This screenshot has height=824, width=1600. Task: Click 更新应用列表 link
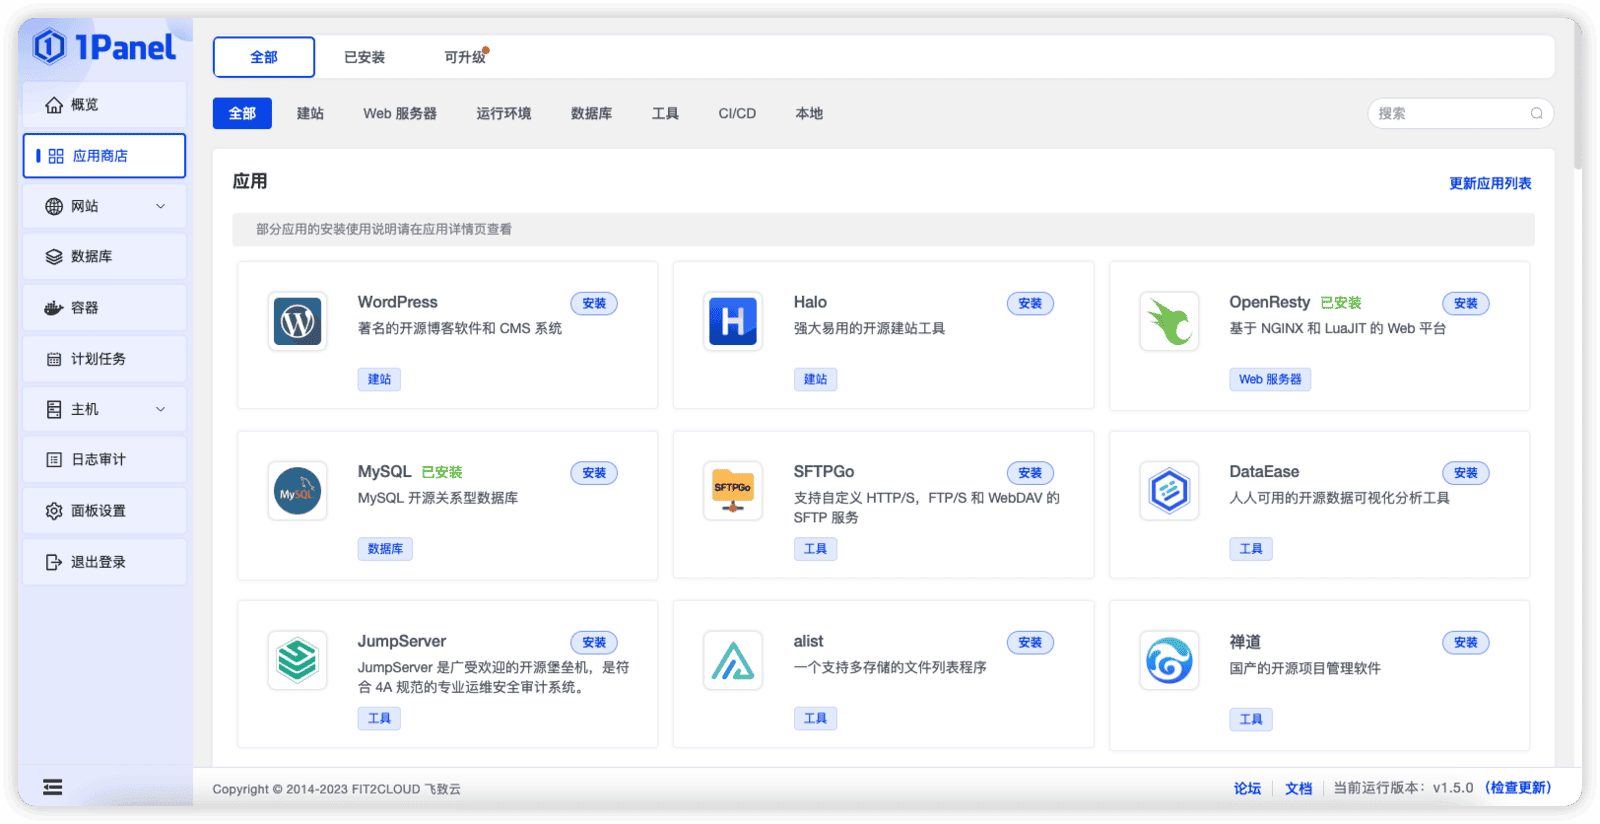(1490, 183)
